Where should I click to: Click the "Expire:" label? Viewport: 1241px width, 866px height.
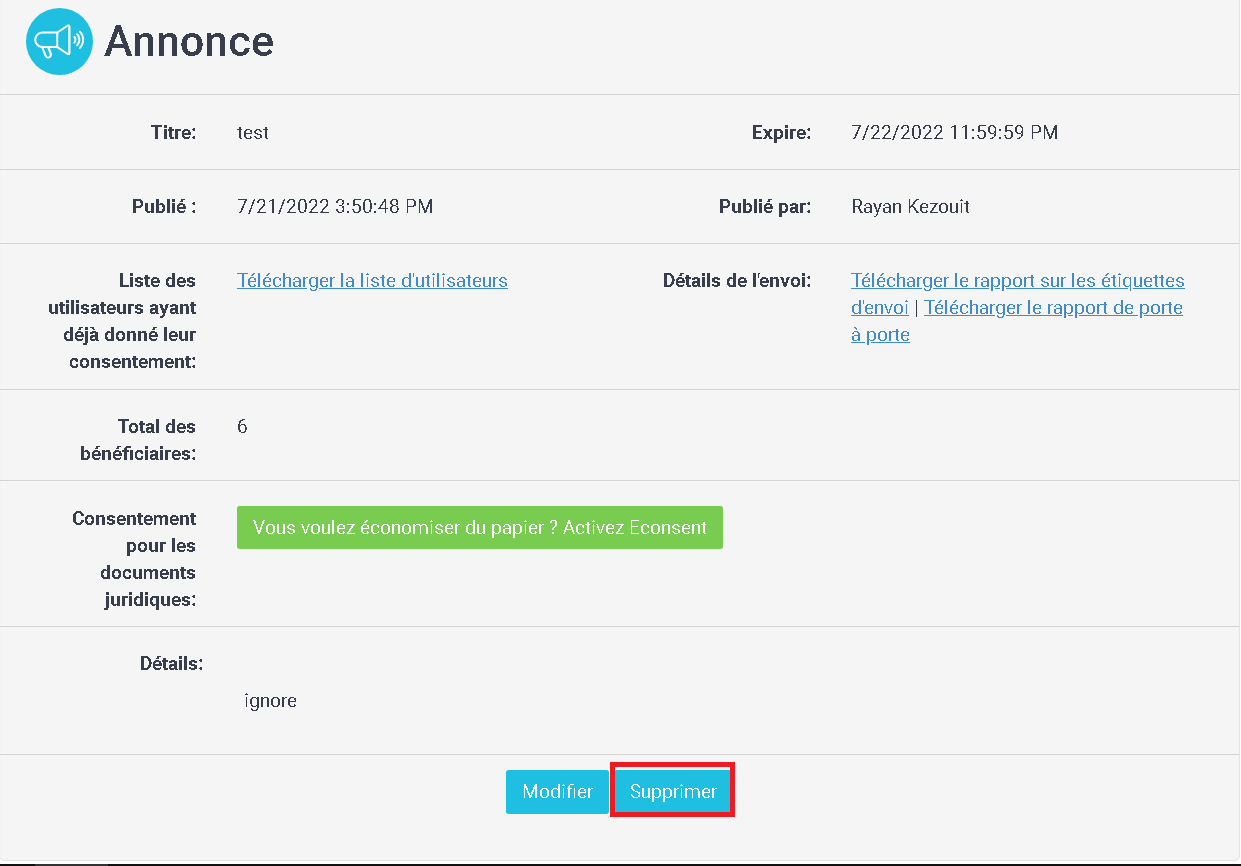[781, 133]
